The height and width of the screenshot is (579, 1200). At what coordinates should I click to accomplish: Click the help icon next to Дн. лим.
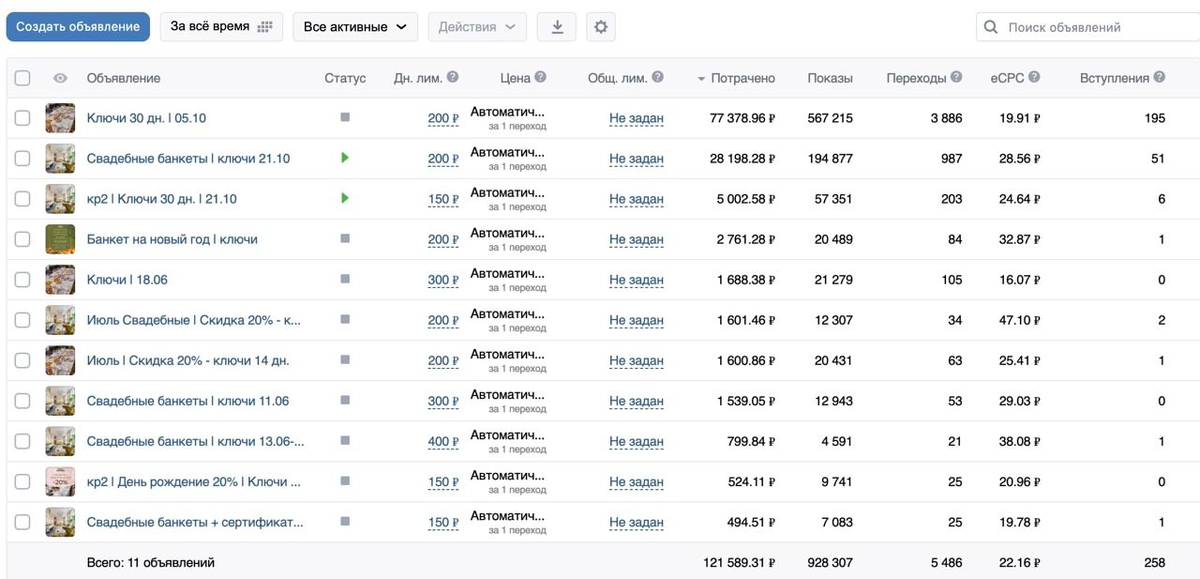(453, 77)
